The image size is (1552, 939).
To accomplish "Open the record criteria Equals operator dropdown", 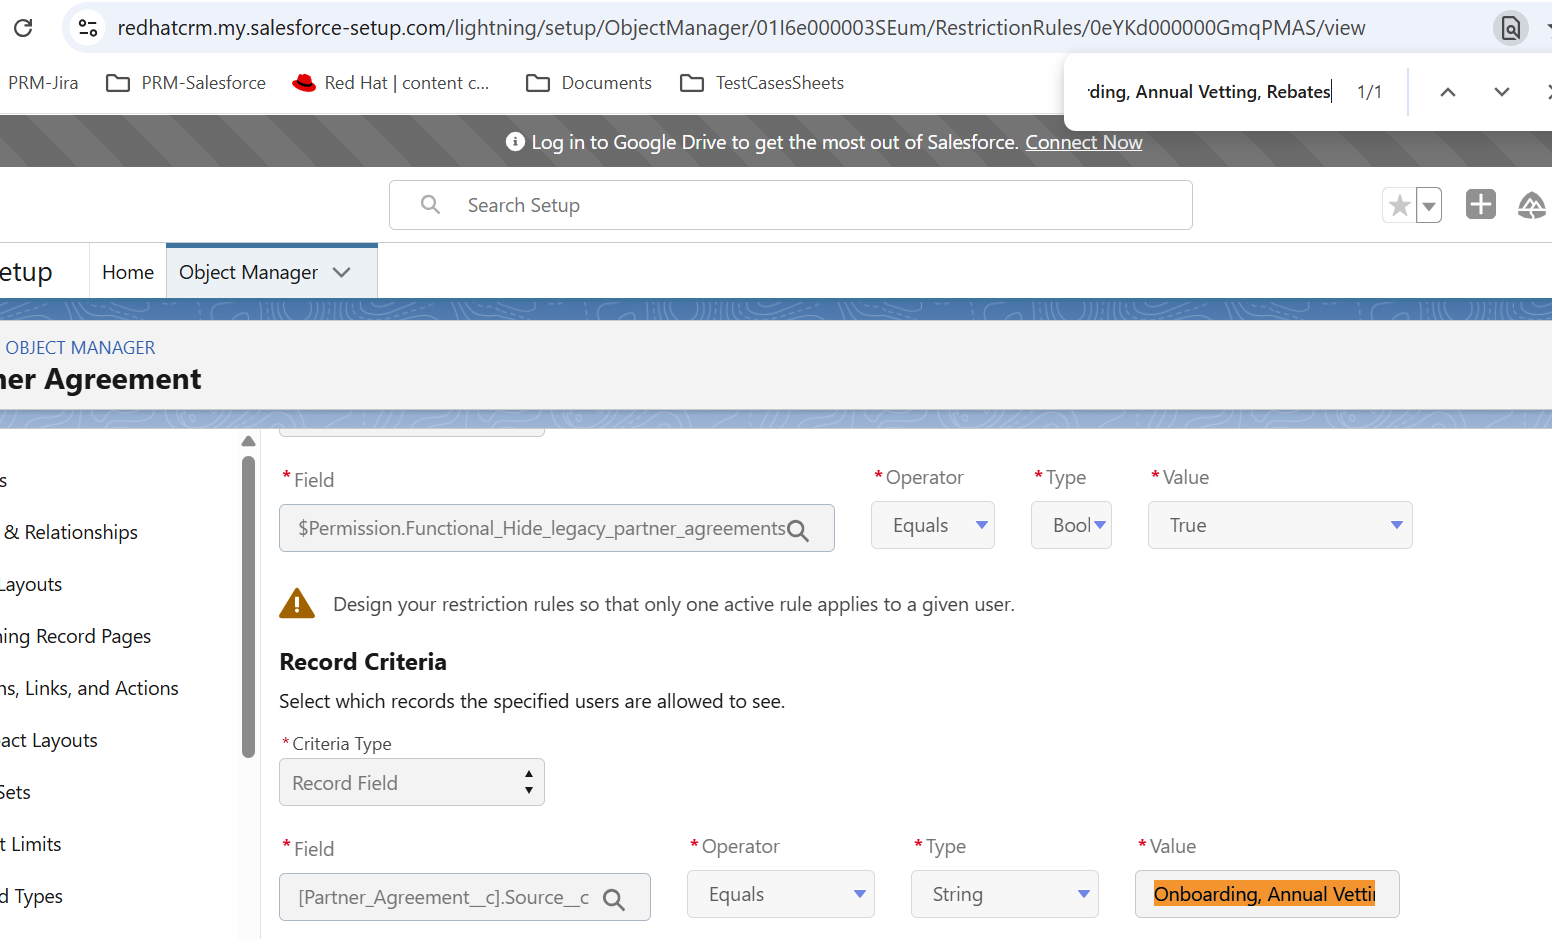I will coord(780,894).
